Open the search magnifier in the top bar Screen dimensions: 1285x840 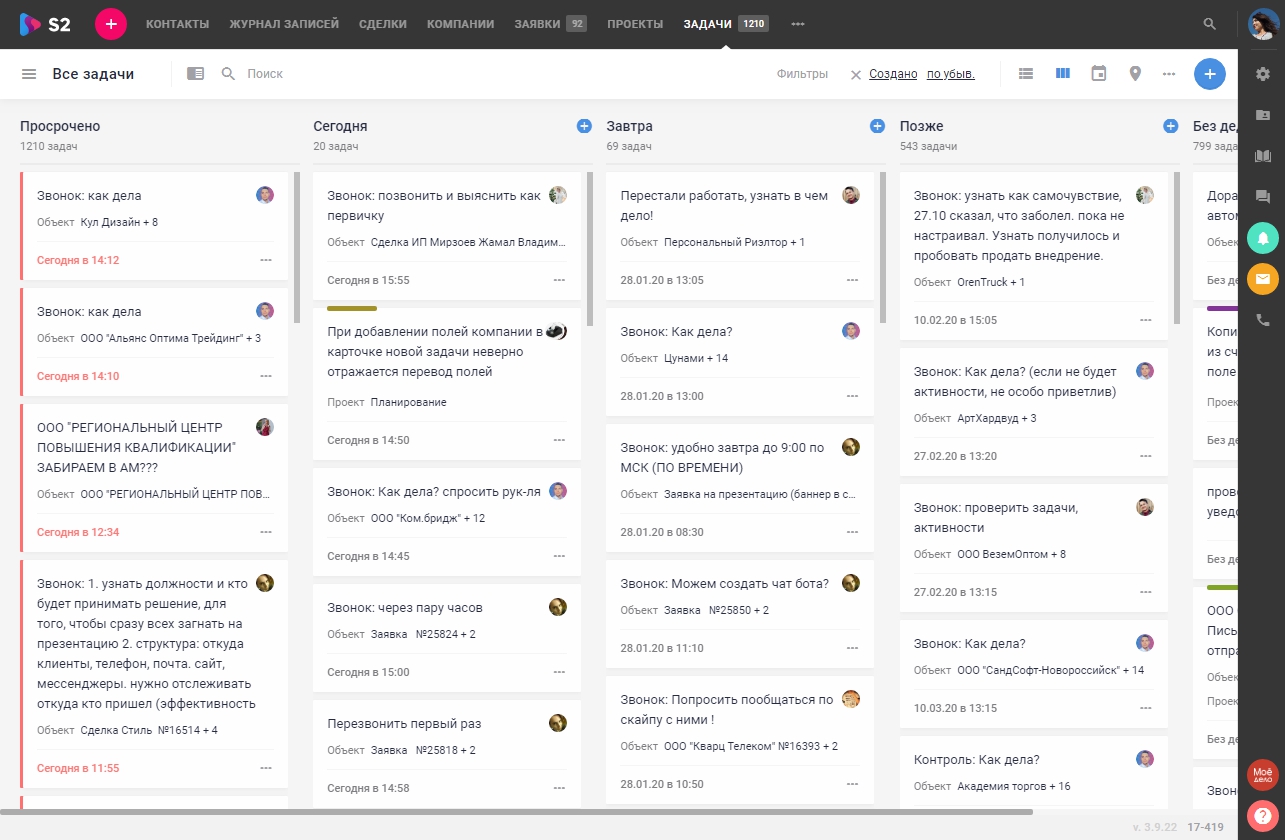(x=1210, y=22)
